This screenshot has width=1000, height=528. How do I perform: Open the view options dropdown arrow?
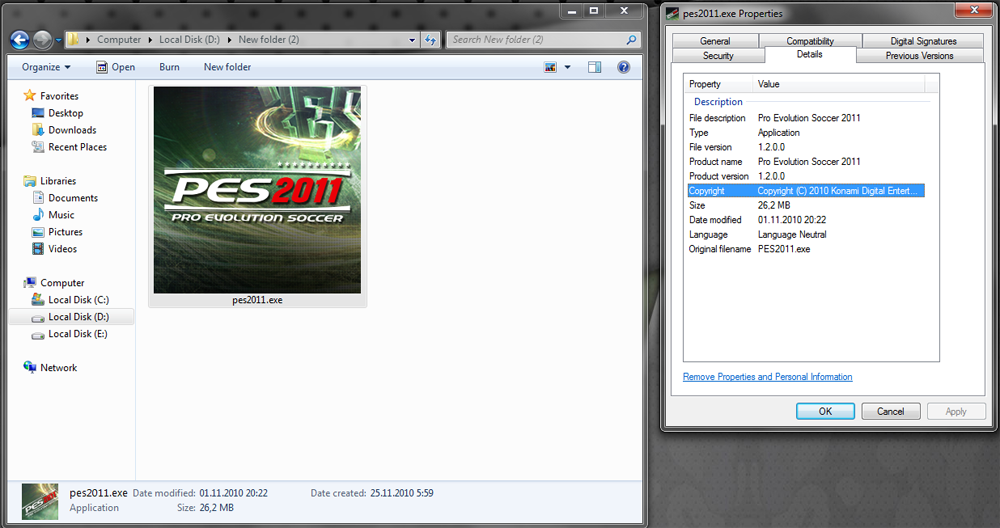(568, 67)
